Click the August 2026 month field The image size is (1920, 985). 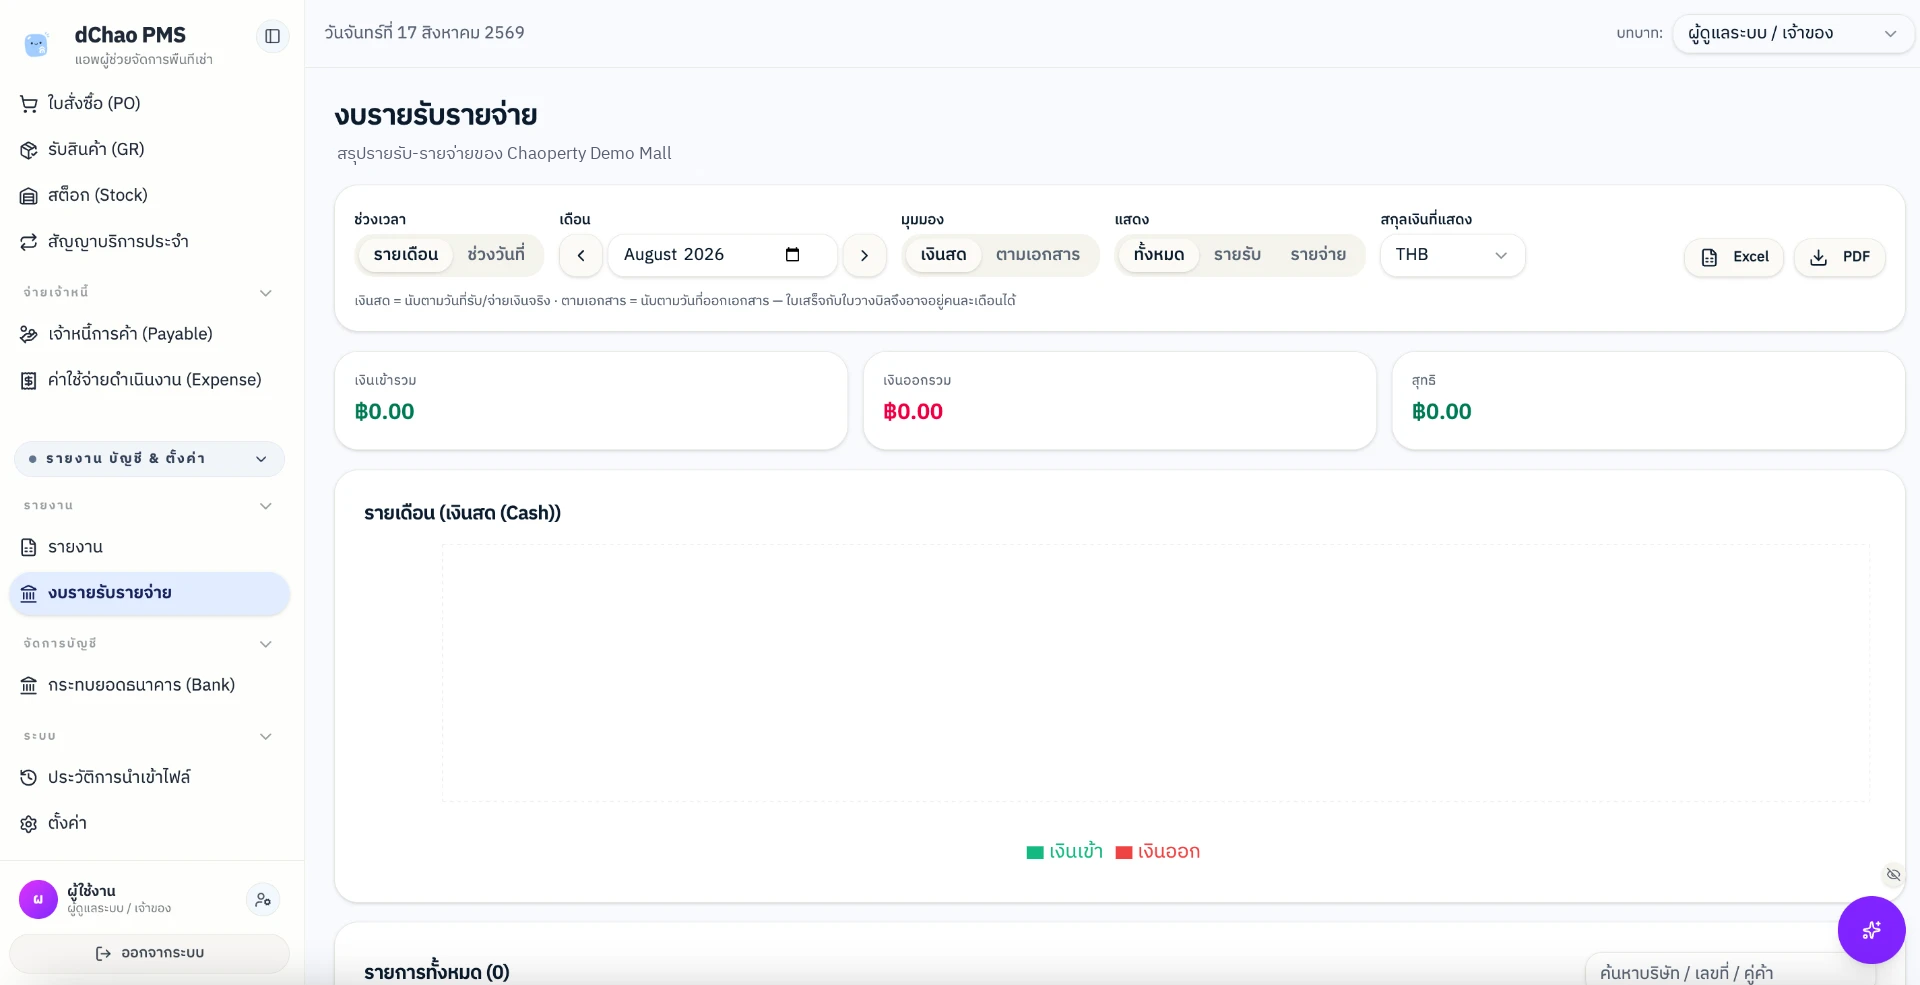(722, 255)
